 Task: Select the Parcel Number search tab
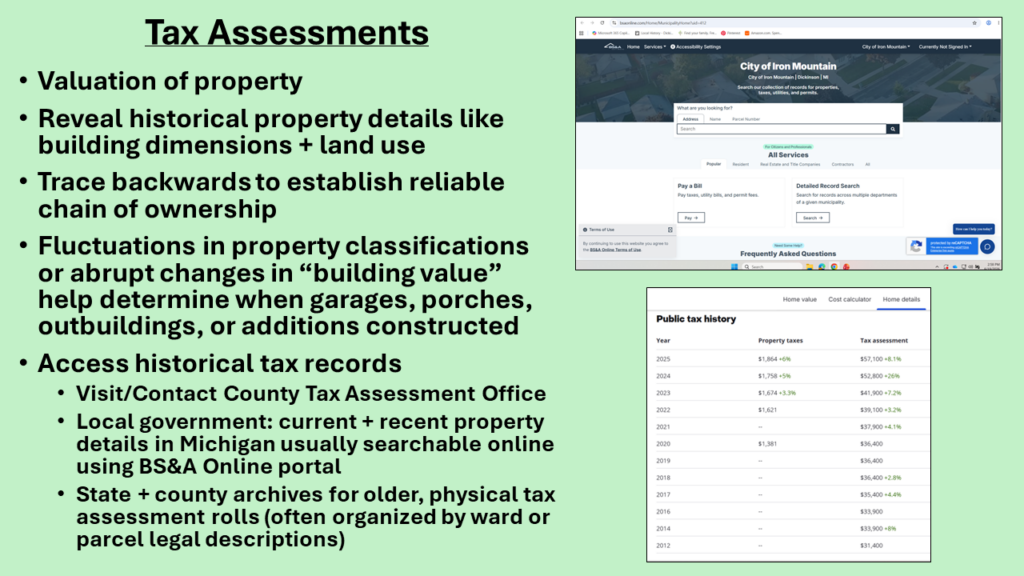pyautogui.click(x=746, y=119)
